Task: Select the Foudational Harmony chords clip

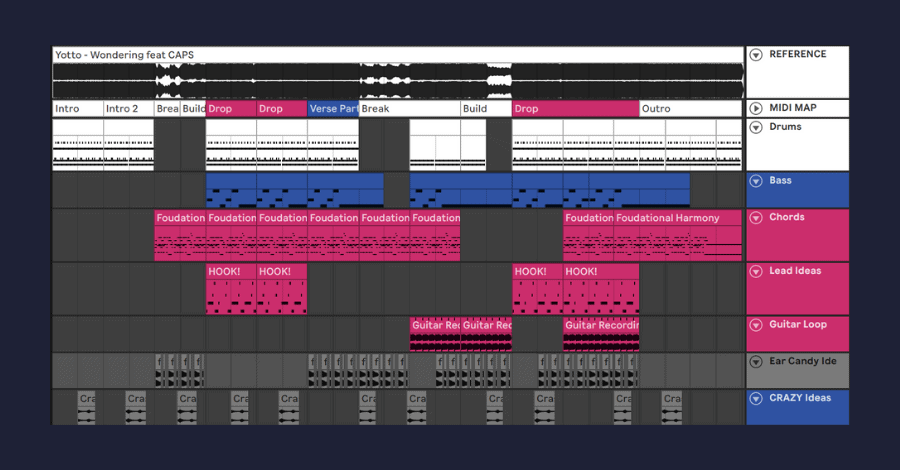Action: [678, 236]
